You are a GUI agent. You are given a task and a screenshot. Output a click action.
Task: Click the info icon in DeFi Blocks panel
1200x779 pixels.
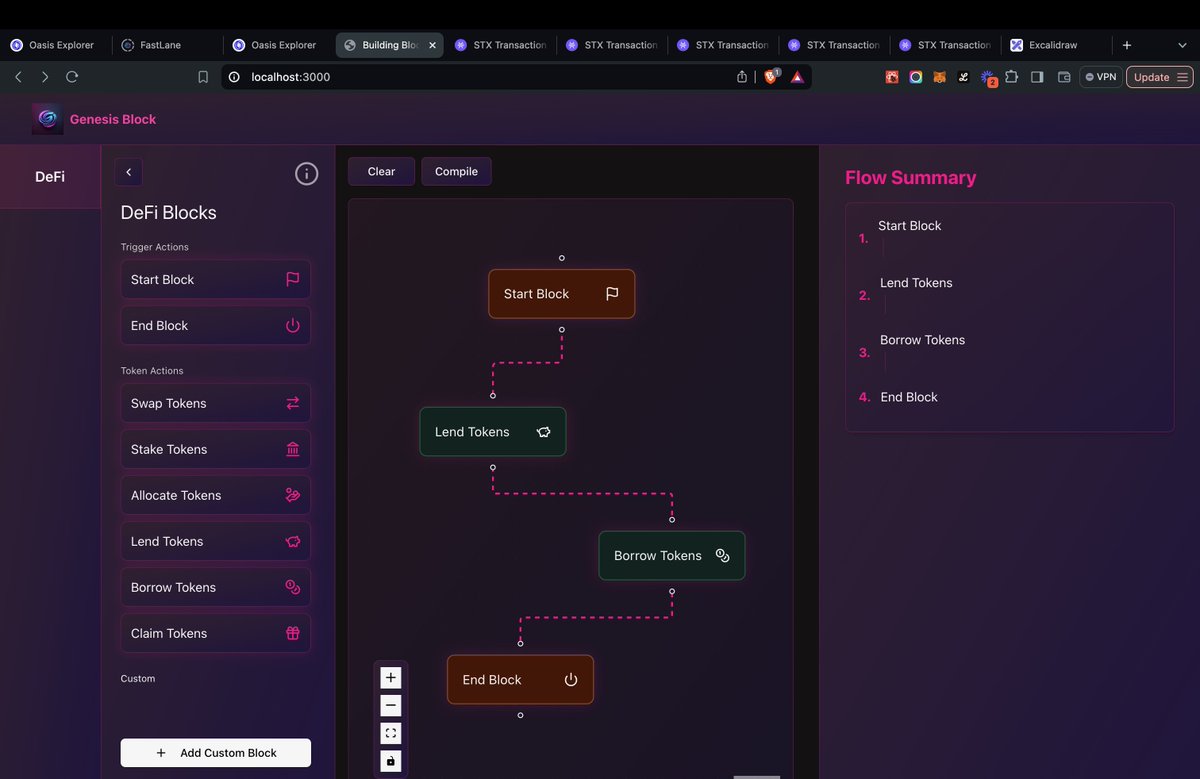(307, 174)
